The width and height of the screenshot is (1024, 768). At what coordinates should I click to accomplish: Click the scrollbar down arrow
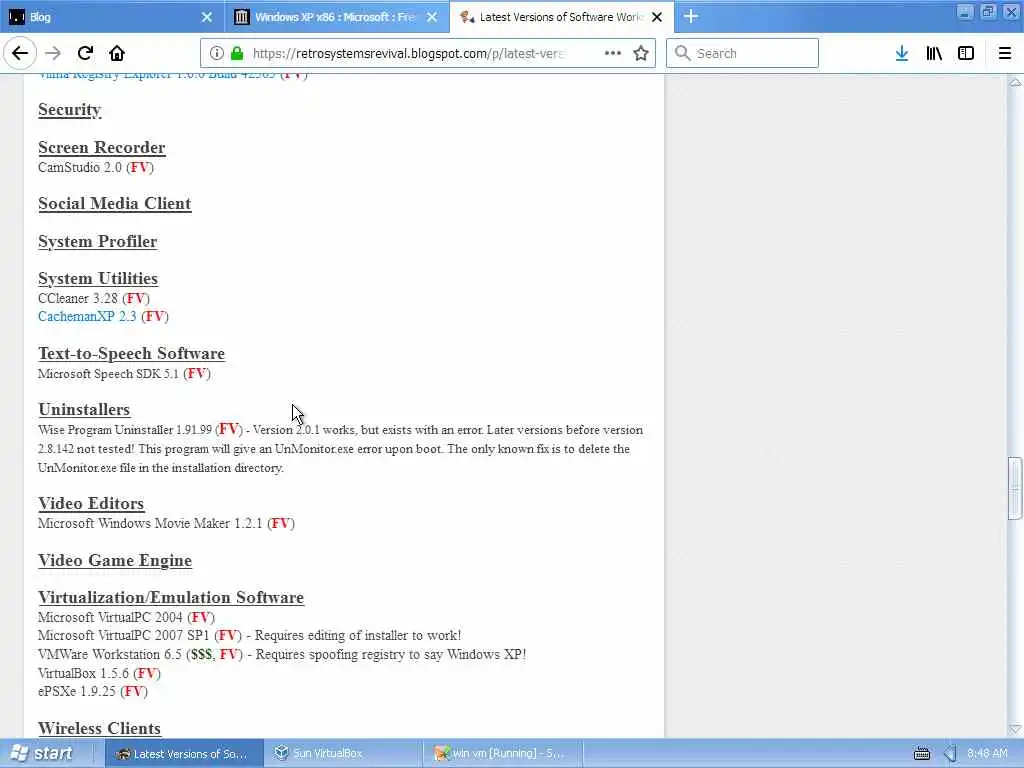(x=1015, y=728)
